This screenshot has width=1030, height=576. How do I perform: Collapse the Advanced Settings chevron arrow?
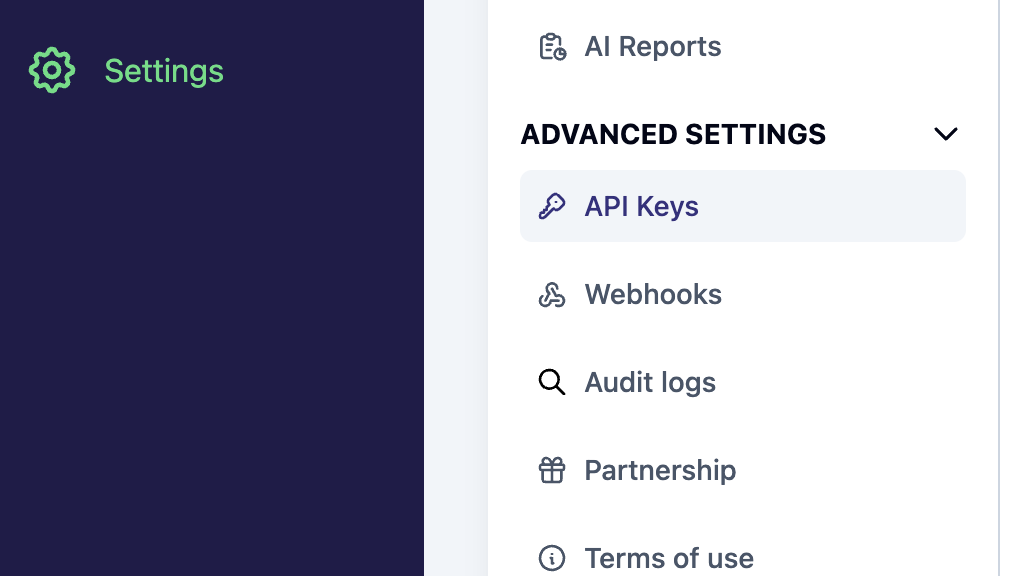tap(945, 134)
